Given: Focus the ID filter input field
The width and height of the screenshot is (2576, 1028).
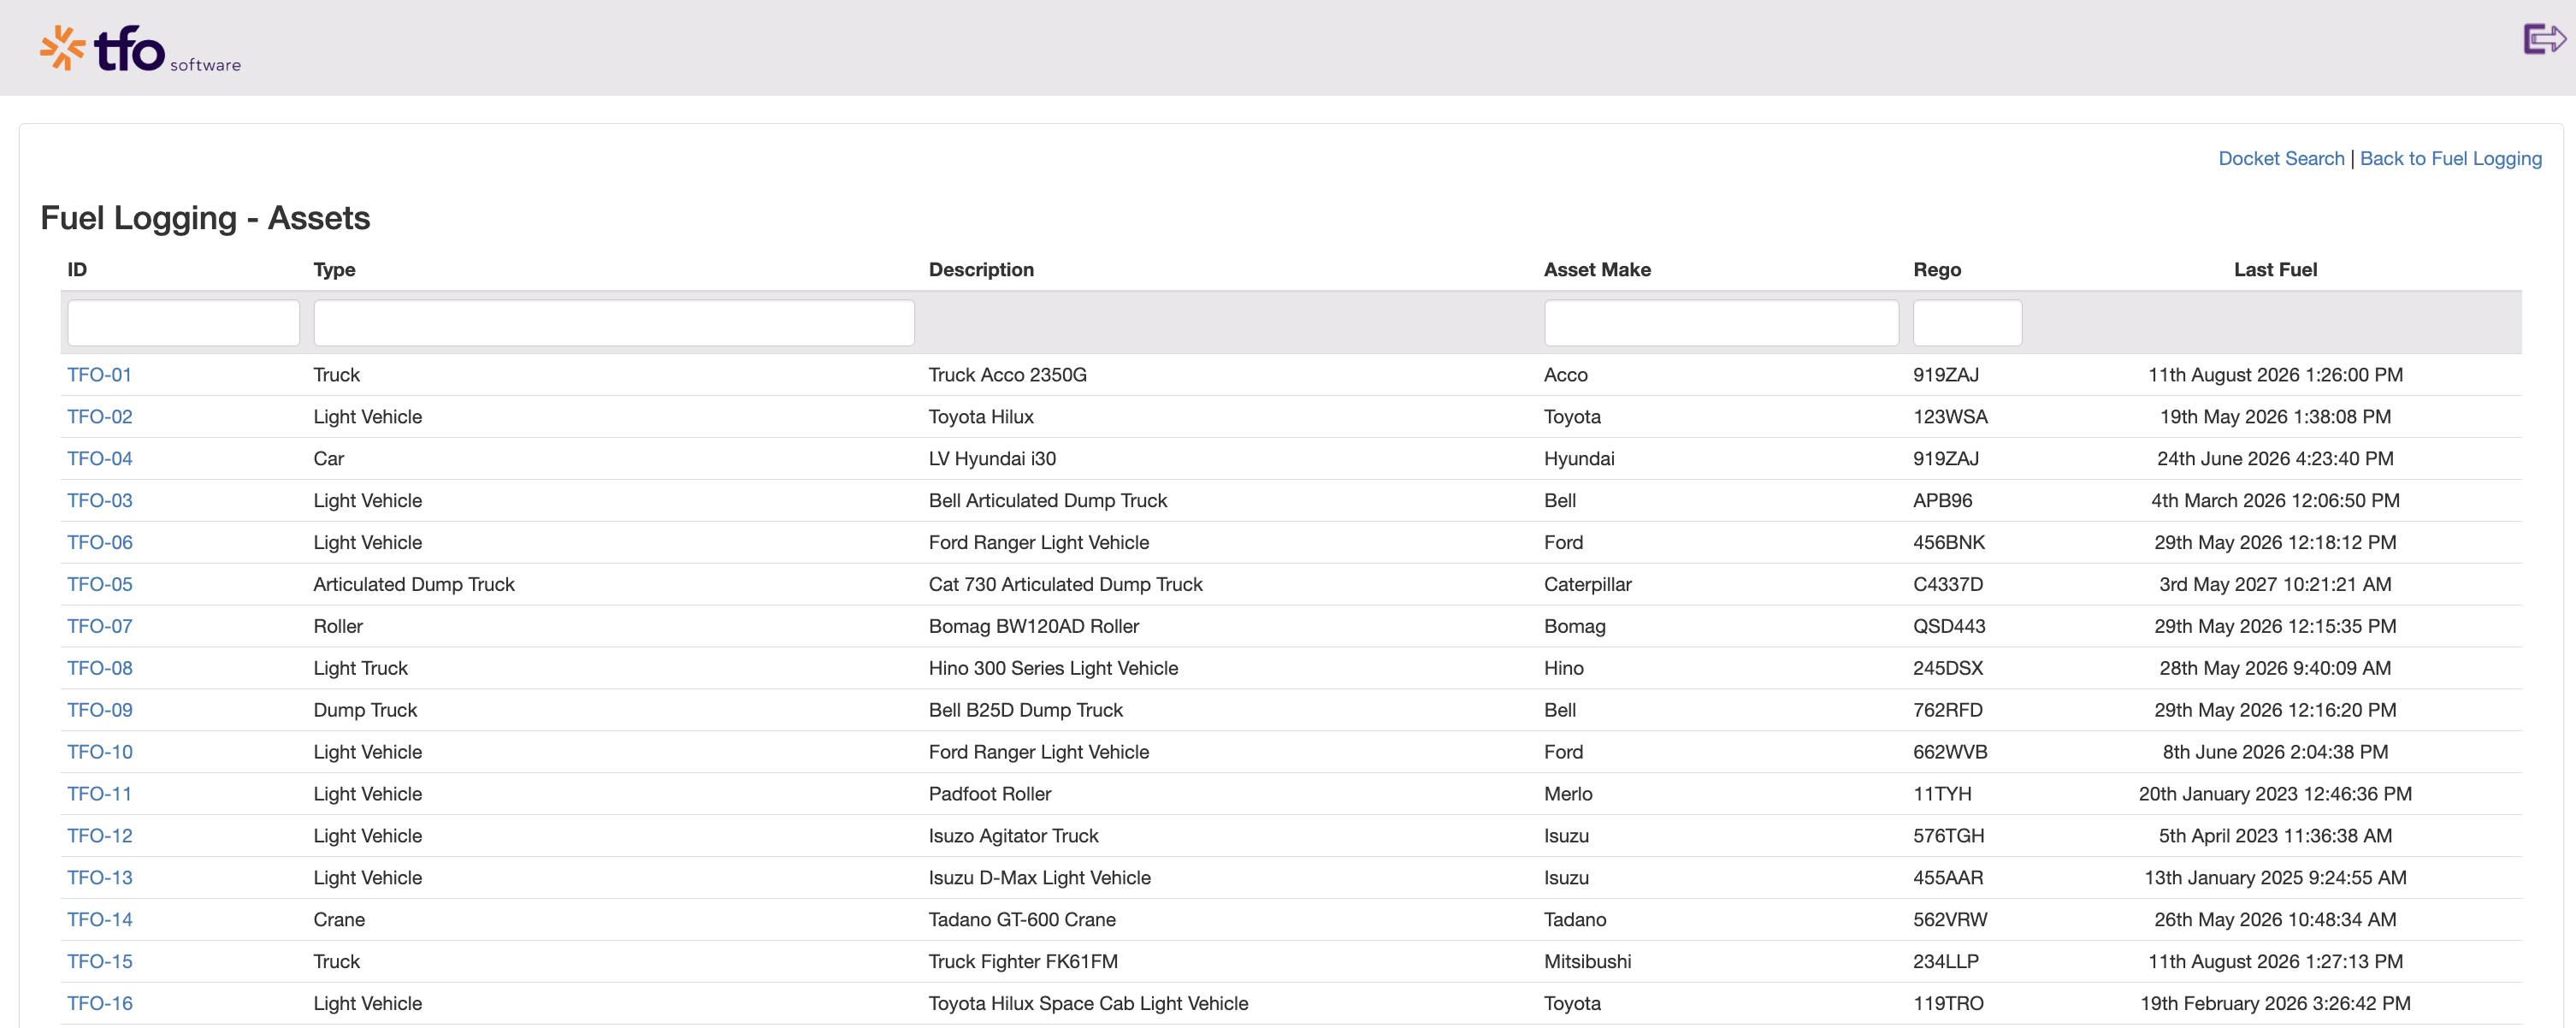Looking at the screenshot, I should coord(184,323).
